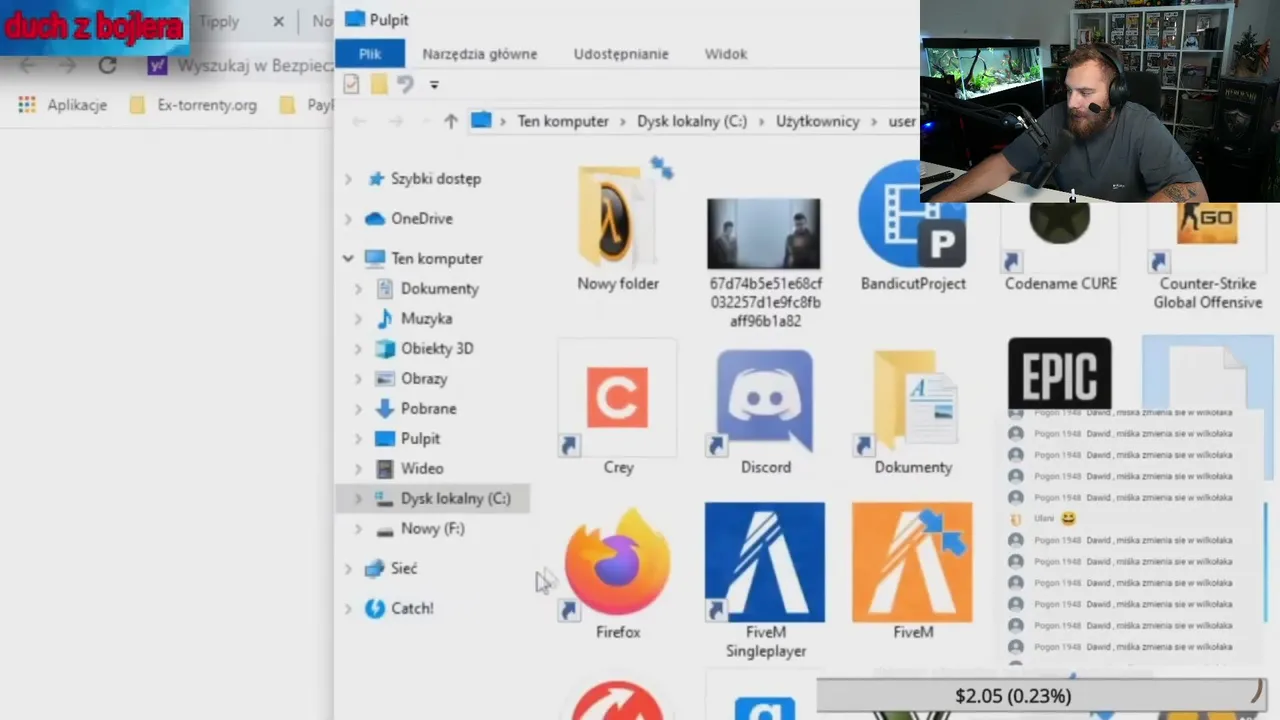Expand the Catch! tree node
The image size is (1280, 720).
point(348,609)
